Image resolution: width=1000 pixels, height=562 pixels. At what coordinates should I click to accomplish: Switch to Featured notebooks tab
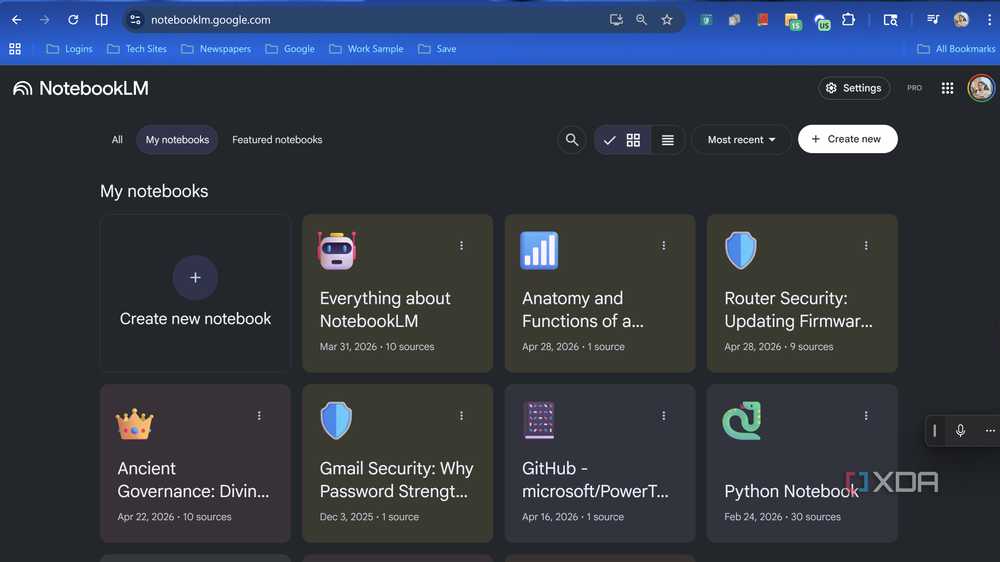tap(277, 140)
